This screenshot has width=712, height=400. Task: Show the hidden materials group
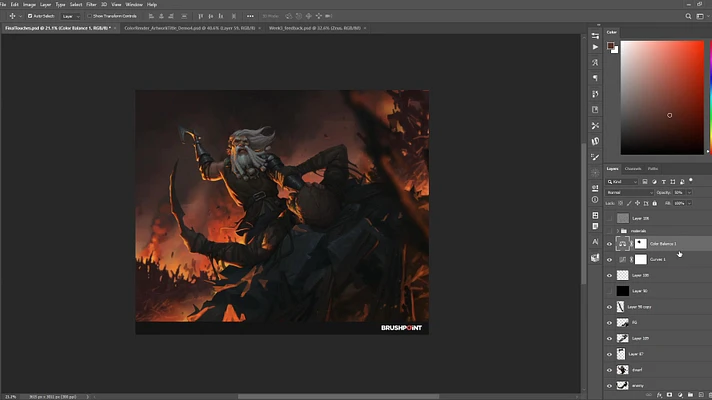click(609, 231)
